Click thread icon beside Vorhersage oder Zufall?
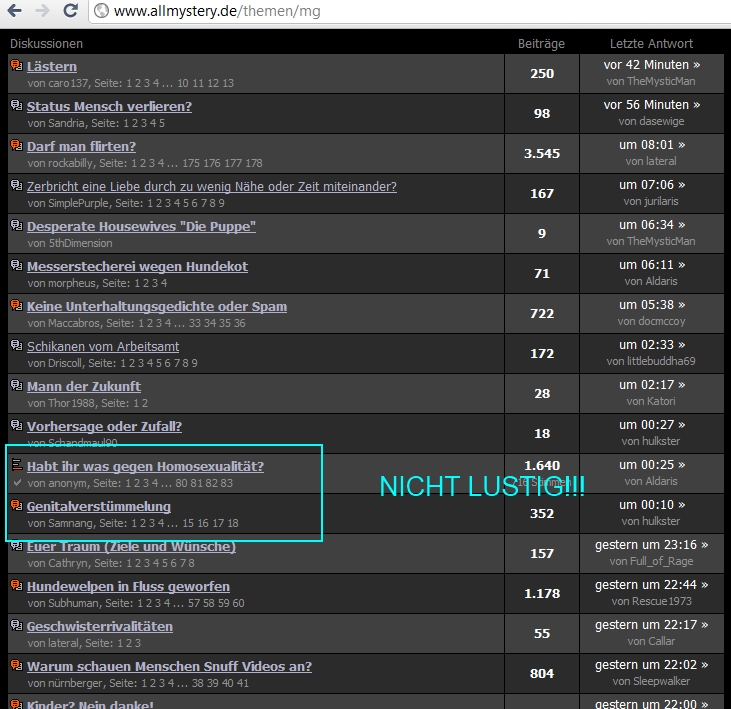Screen dimensions: 731x709 16,426
